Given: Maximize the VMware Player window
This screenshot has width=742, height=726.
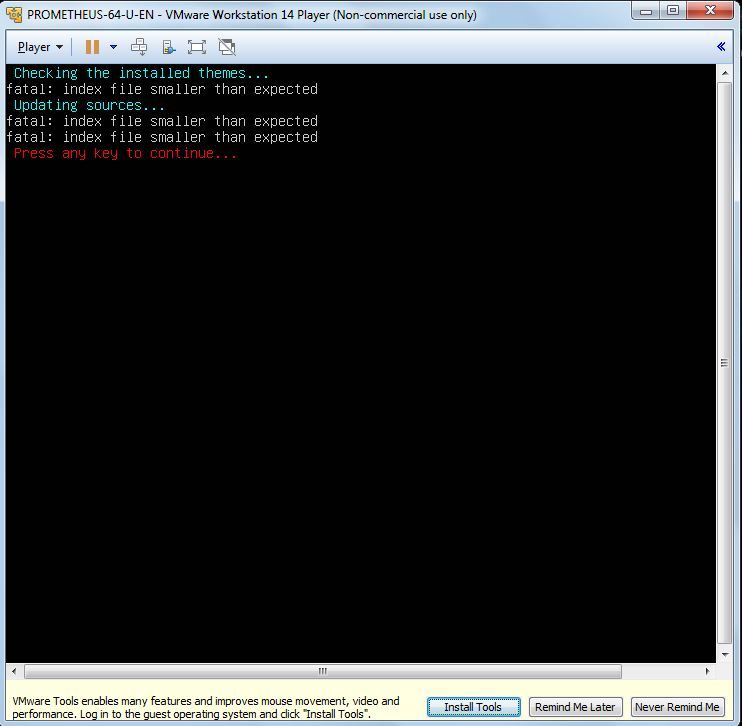Looking at the screenshot, I should 672,10.
